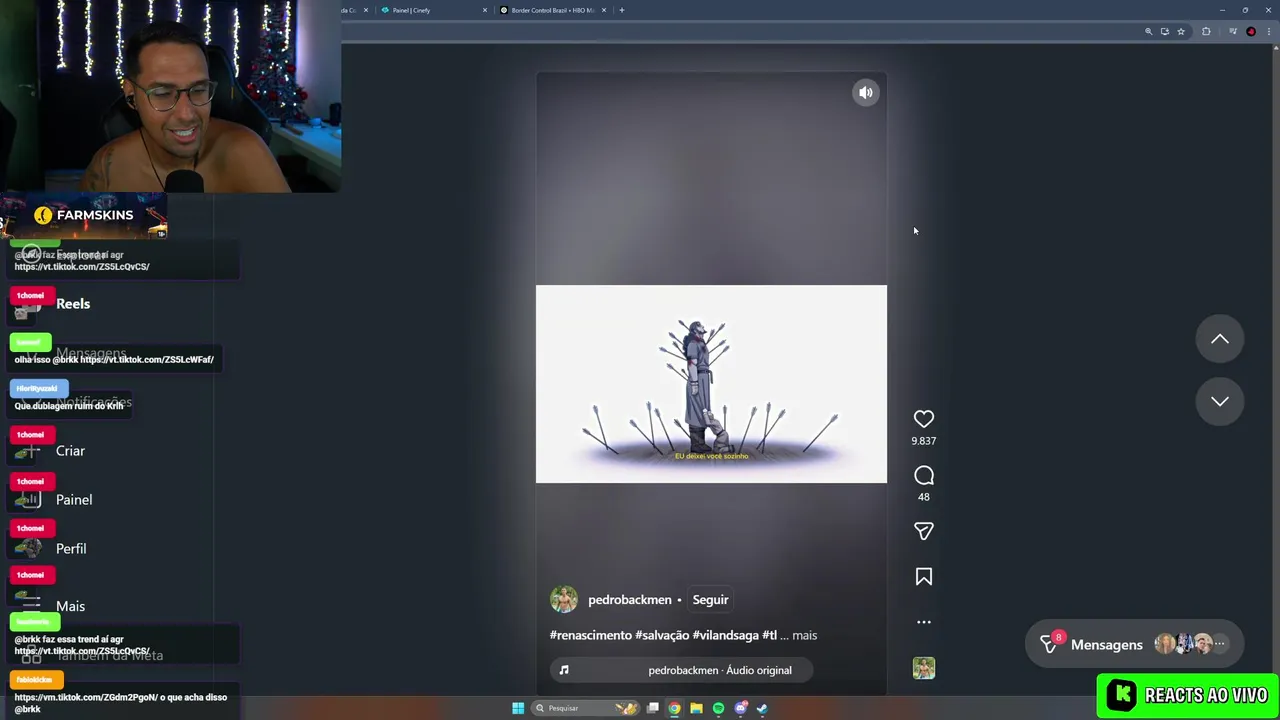Open the comments bubble showing 48
This screenshot has height=720, width=1280.
point(924,476)
